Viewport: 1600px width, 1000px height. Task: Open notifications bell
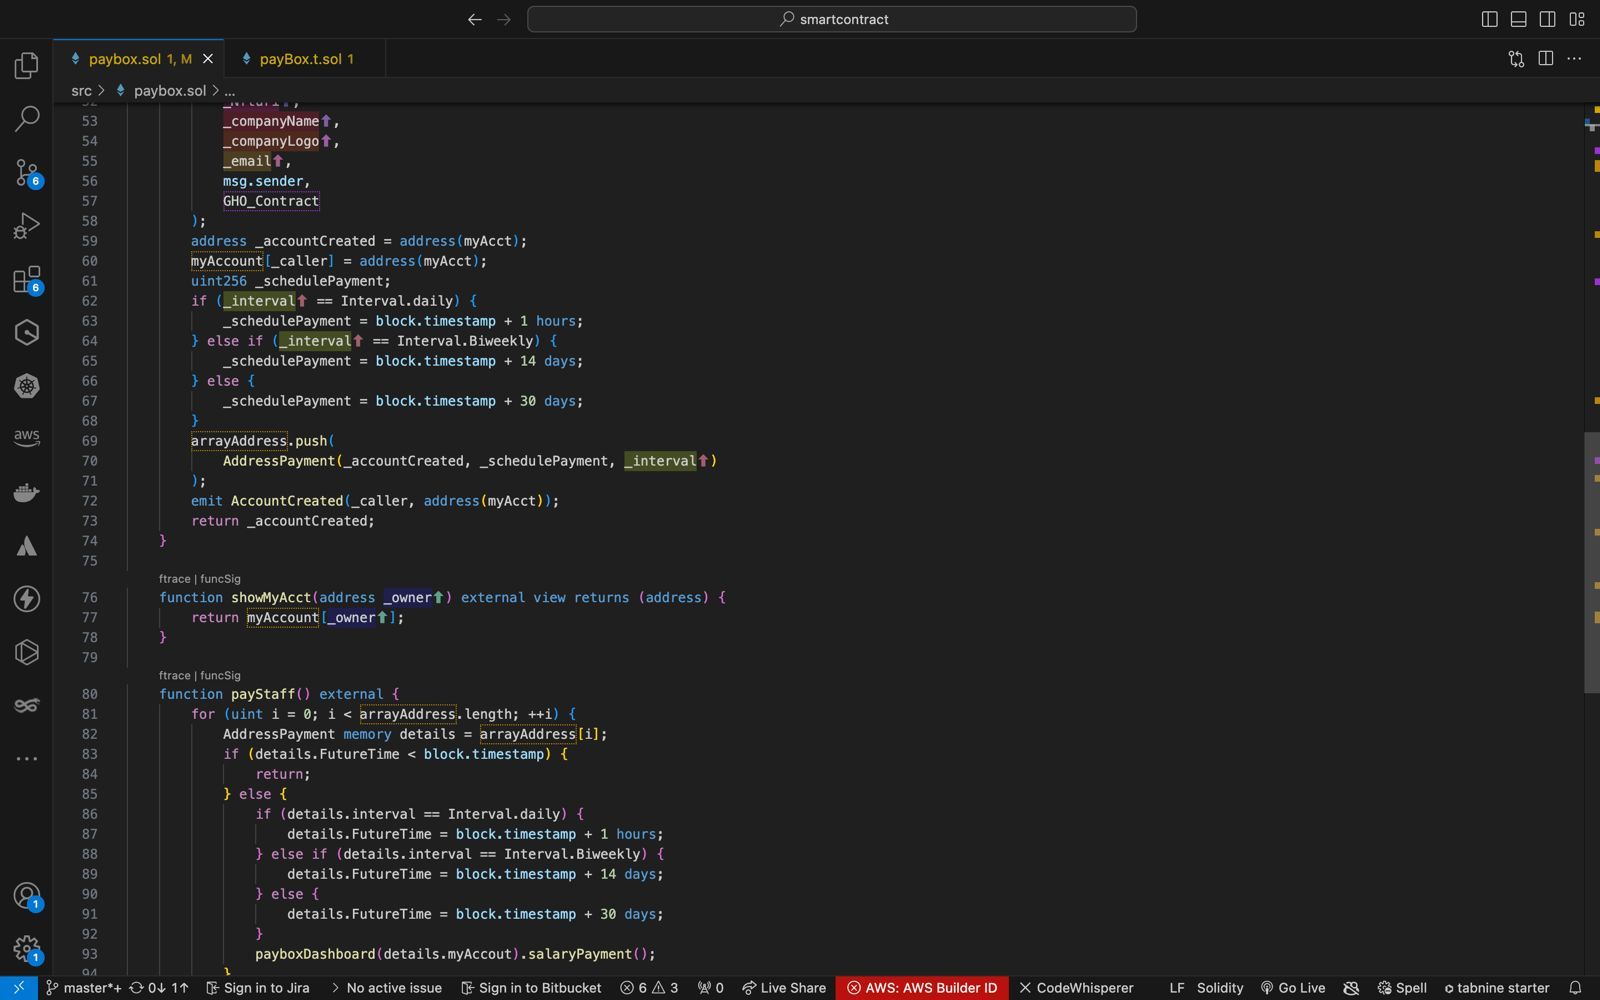[1575, 988]
